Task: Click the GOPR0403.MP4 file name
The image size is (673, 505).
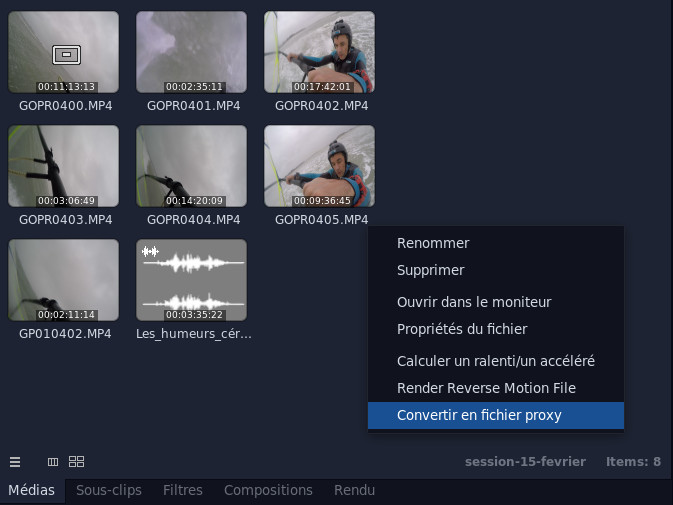Action: pos(66,220)
